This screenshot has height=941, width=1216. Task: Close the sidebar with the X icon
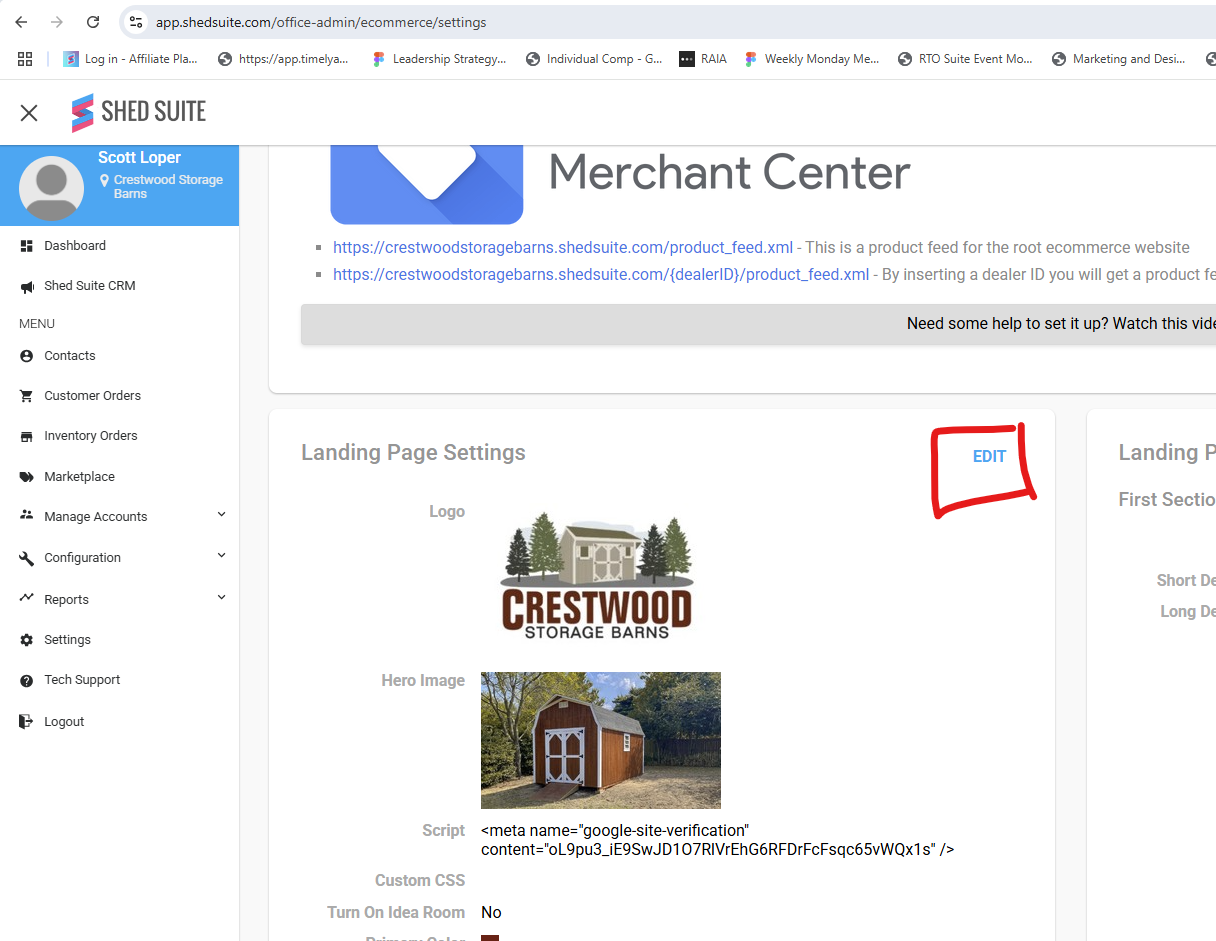pyautogui.click(x=29, y=113)
